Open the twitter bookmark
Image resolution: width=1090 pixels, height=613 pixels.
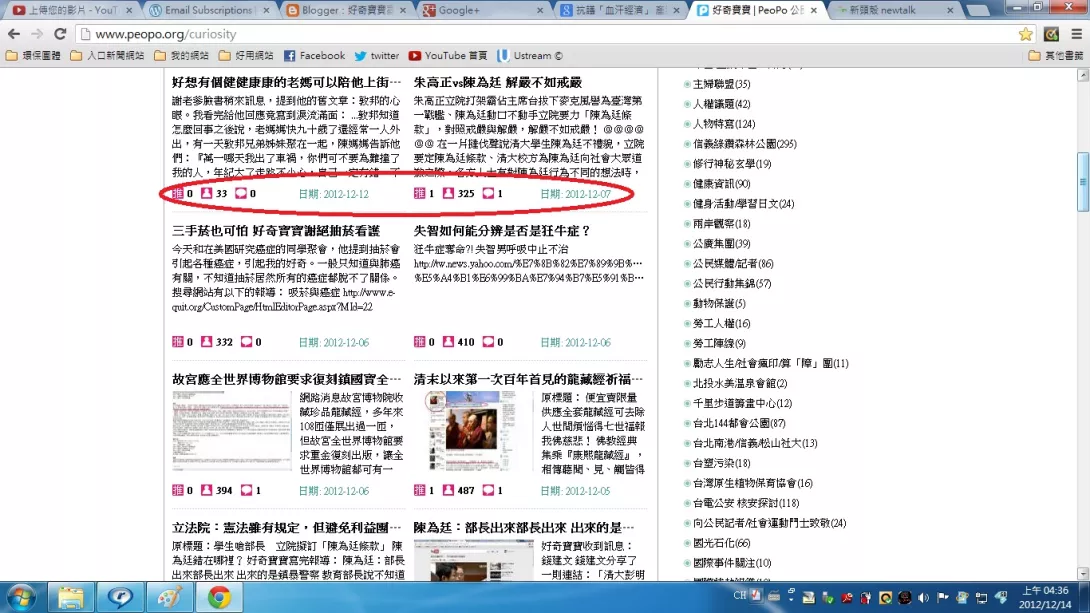377,56
